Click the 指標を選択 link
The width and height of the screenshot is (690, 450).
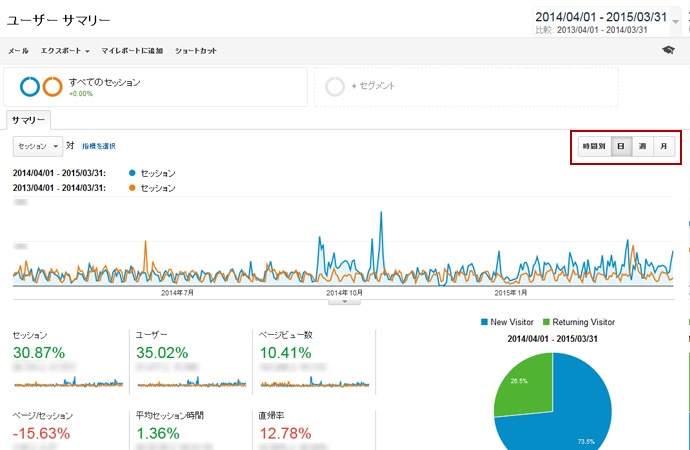(x=99, y=146)
